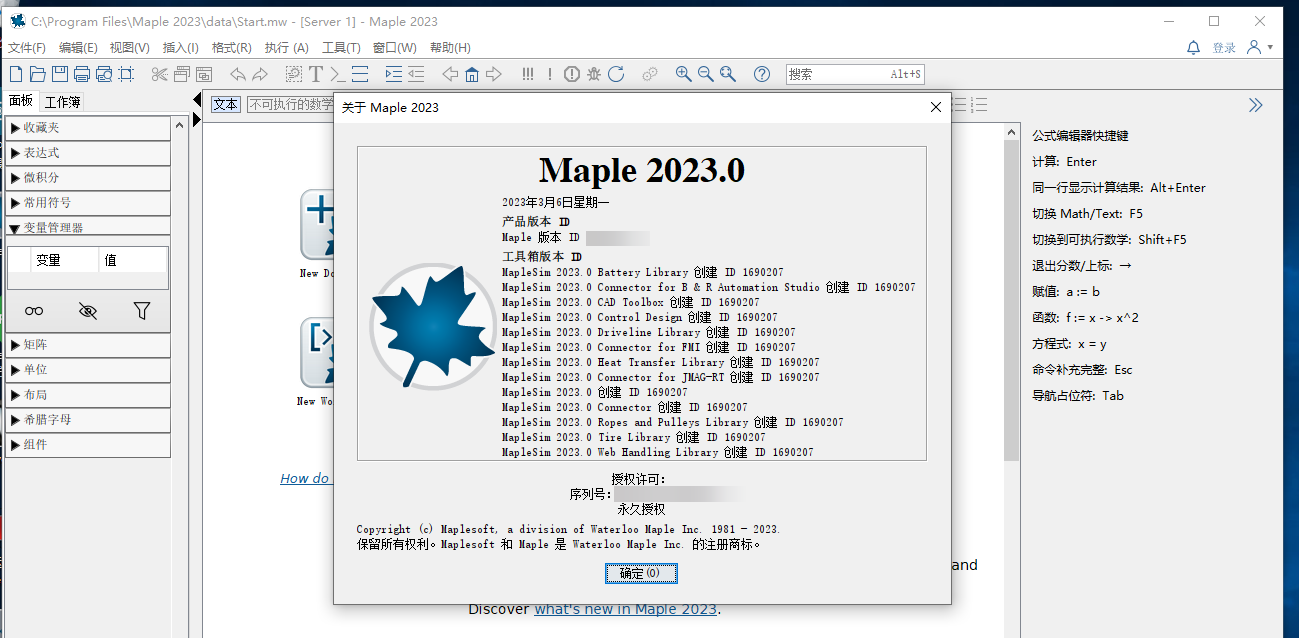Expand the 单位 palette
Image resolution: width=1299 pixels, height=638 pixels.
(88, 370)
